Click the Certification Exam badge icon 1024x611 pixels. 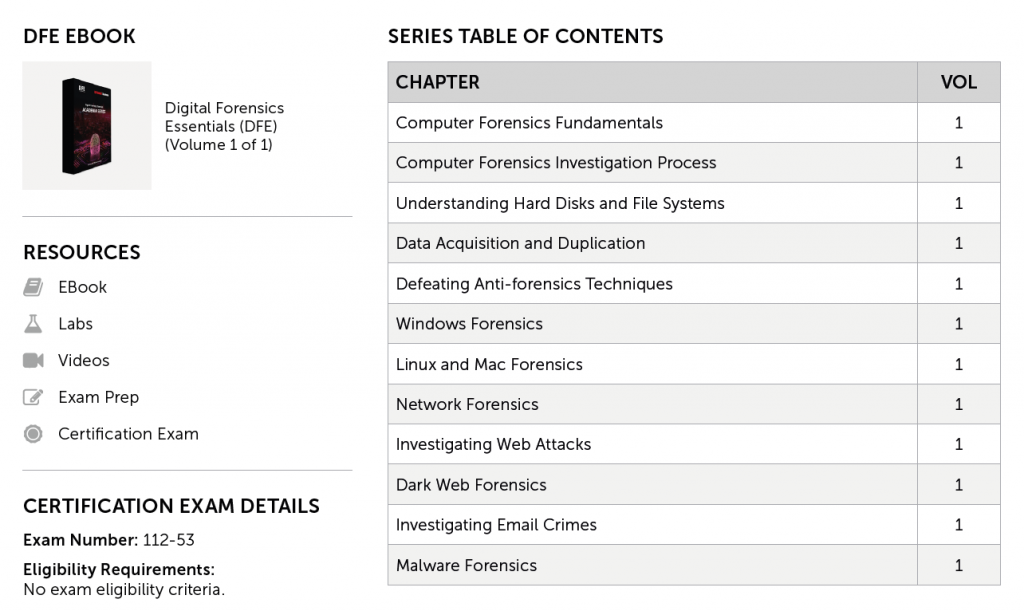pyautogui.click(x=33, y=434)
